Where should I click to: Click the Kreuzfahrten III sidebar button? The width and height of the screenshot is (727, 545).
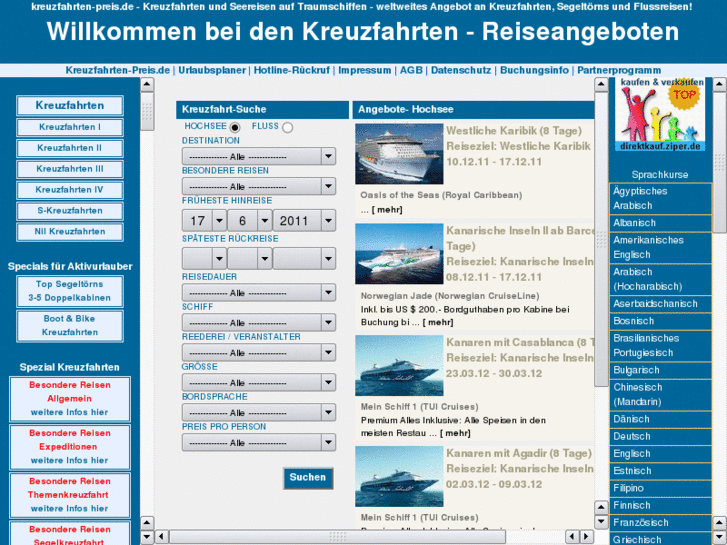pyautogui.click(x=70, y=169)
